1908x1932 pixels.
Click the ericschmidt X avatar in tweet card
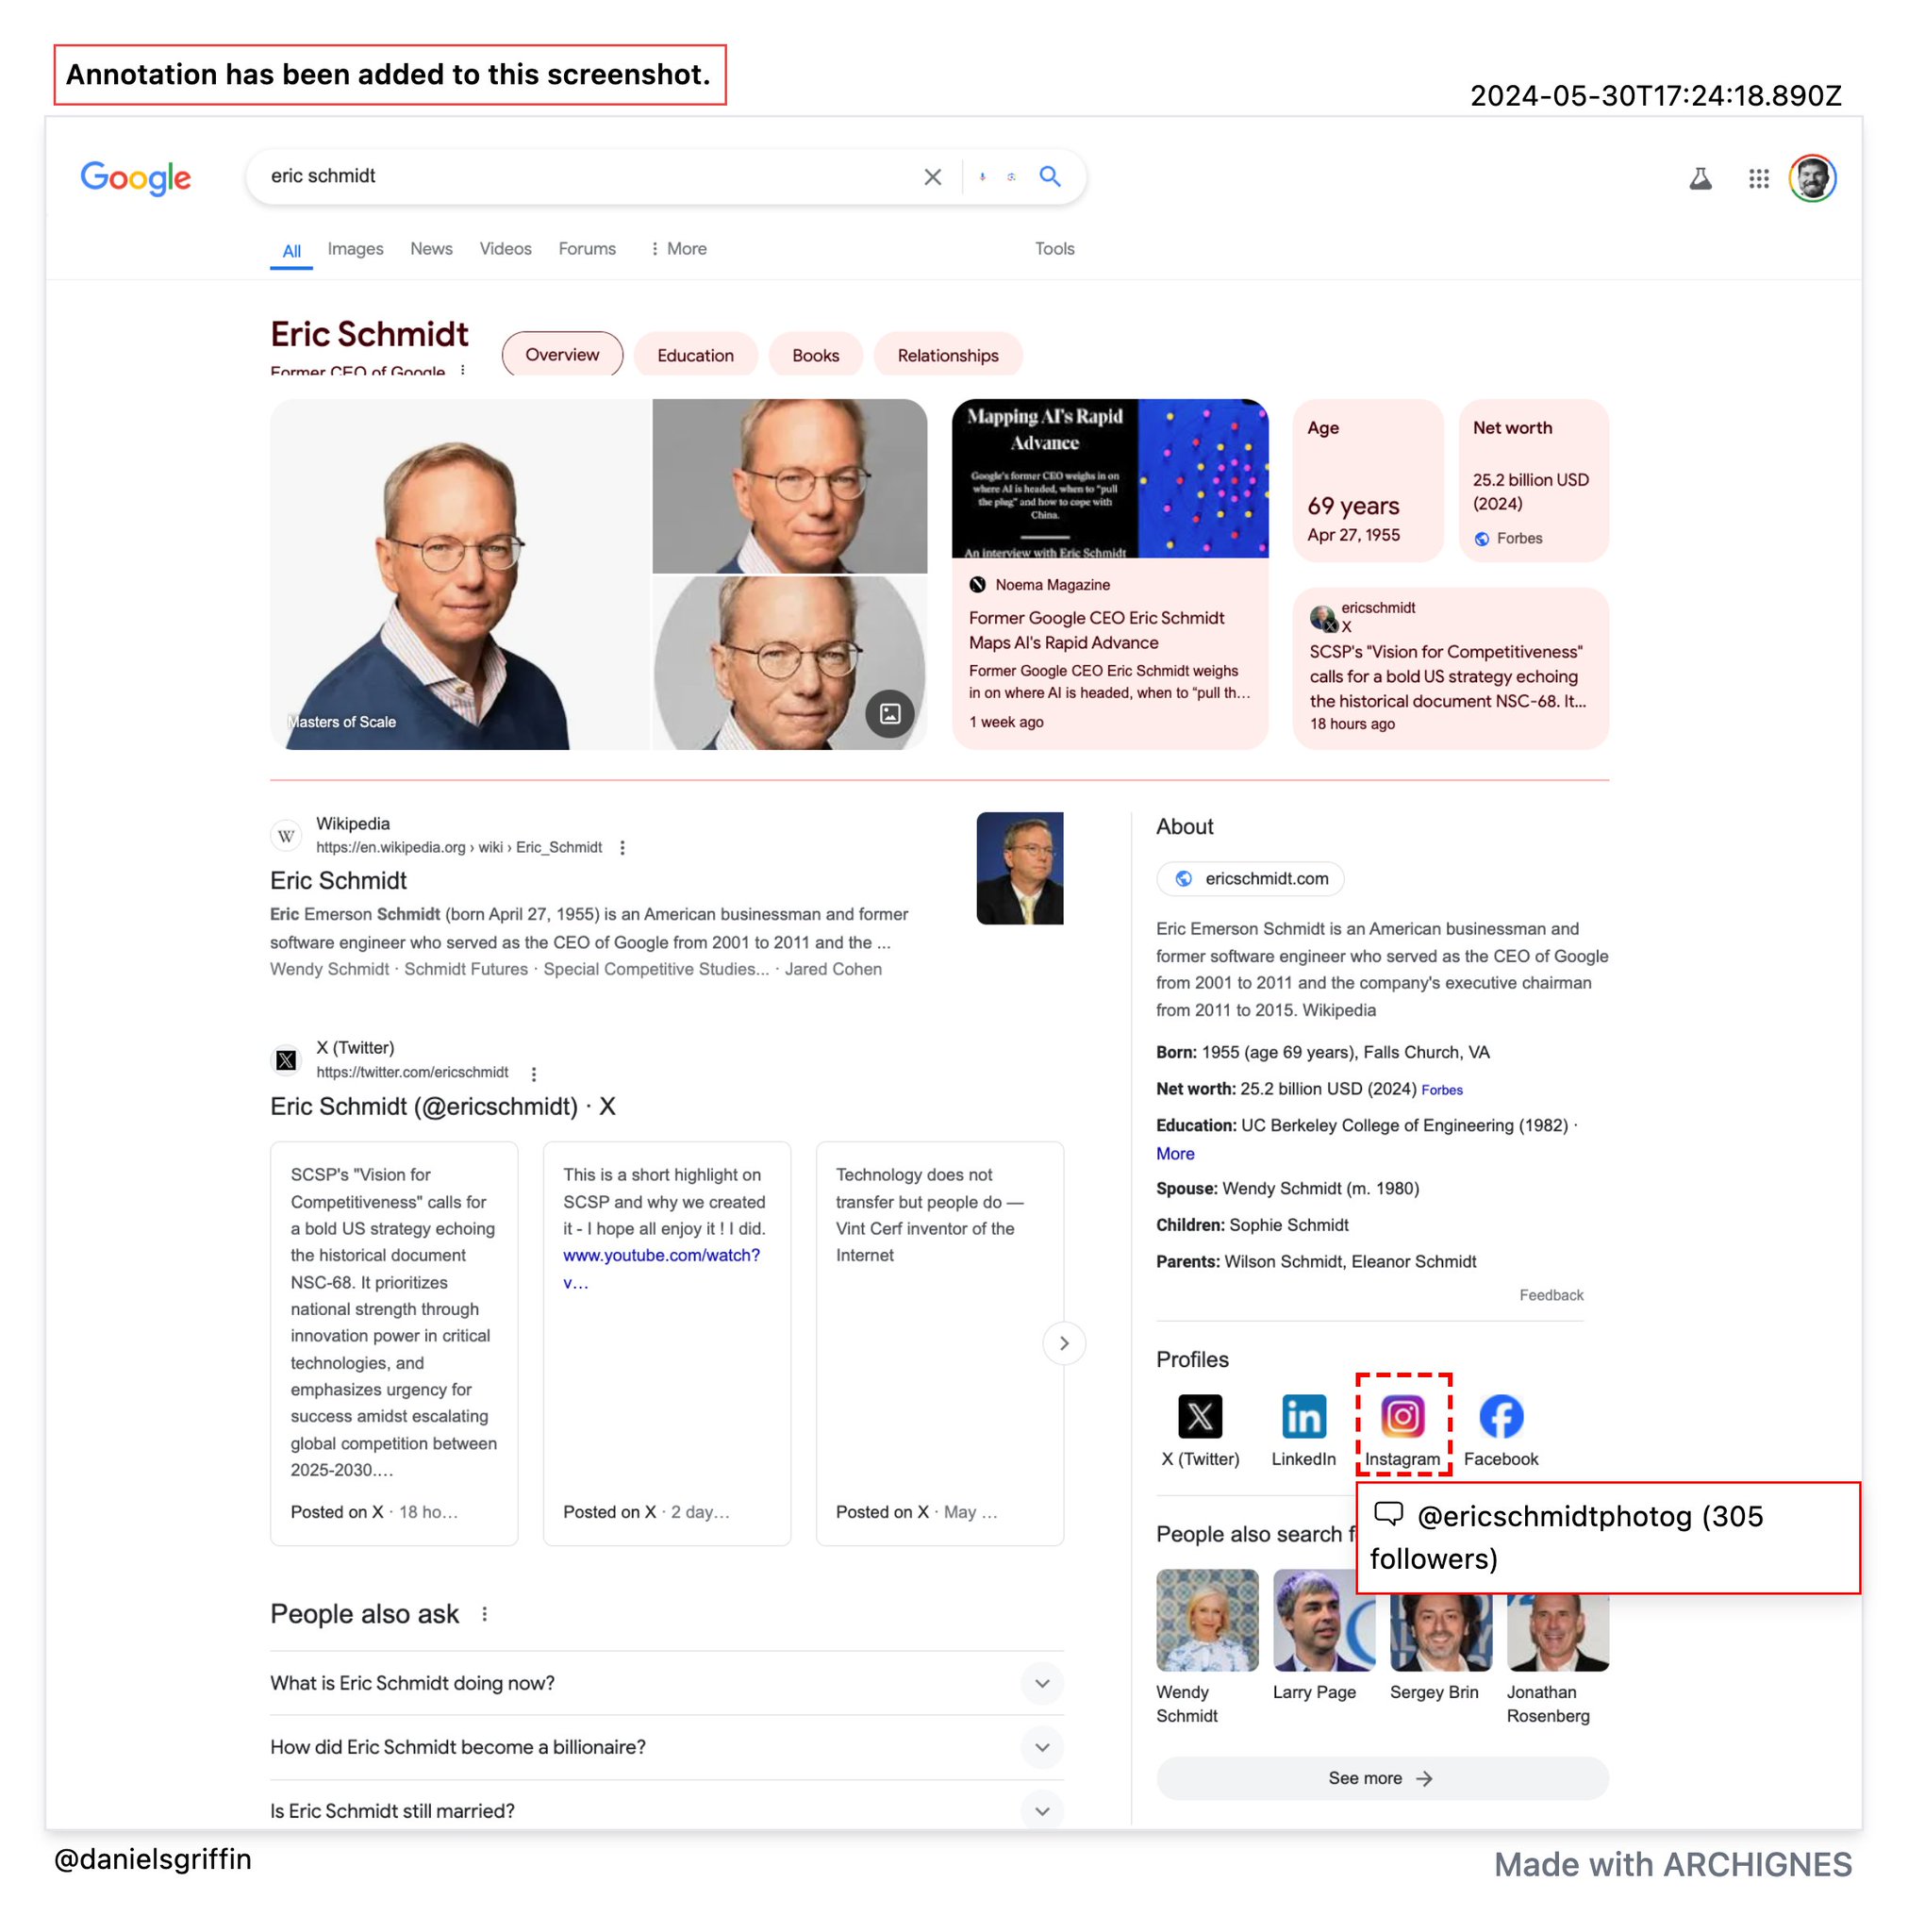(x=1322, y=618)
